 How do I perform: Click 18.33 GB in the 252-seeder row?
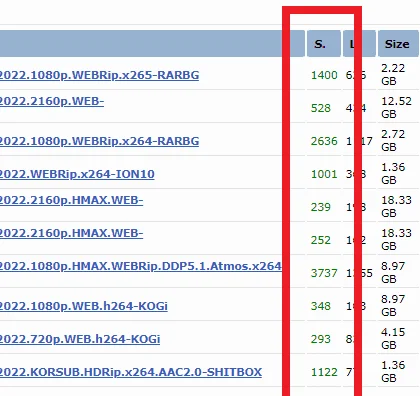click(396, 240)
